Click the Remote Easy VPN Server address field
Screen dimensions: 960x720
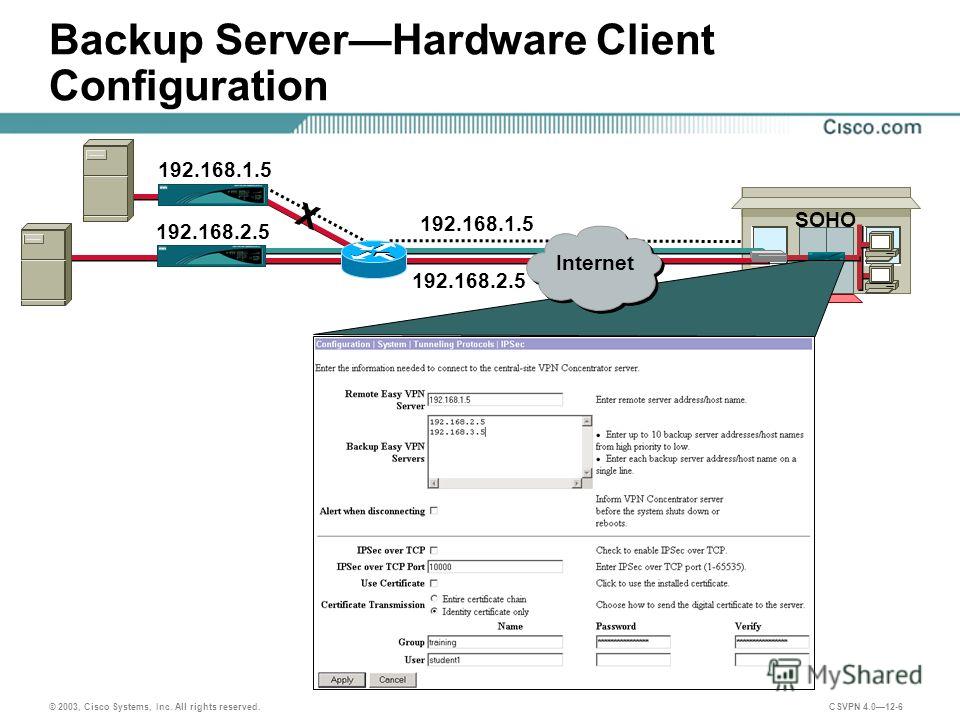point(495,399)
